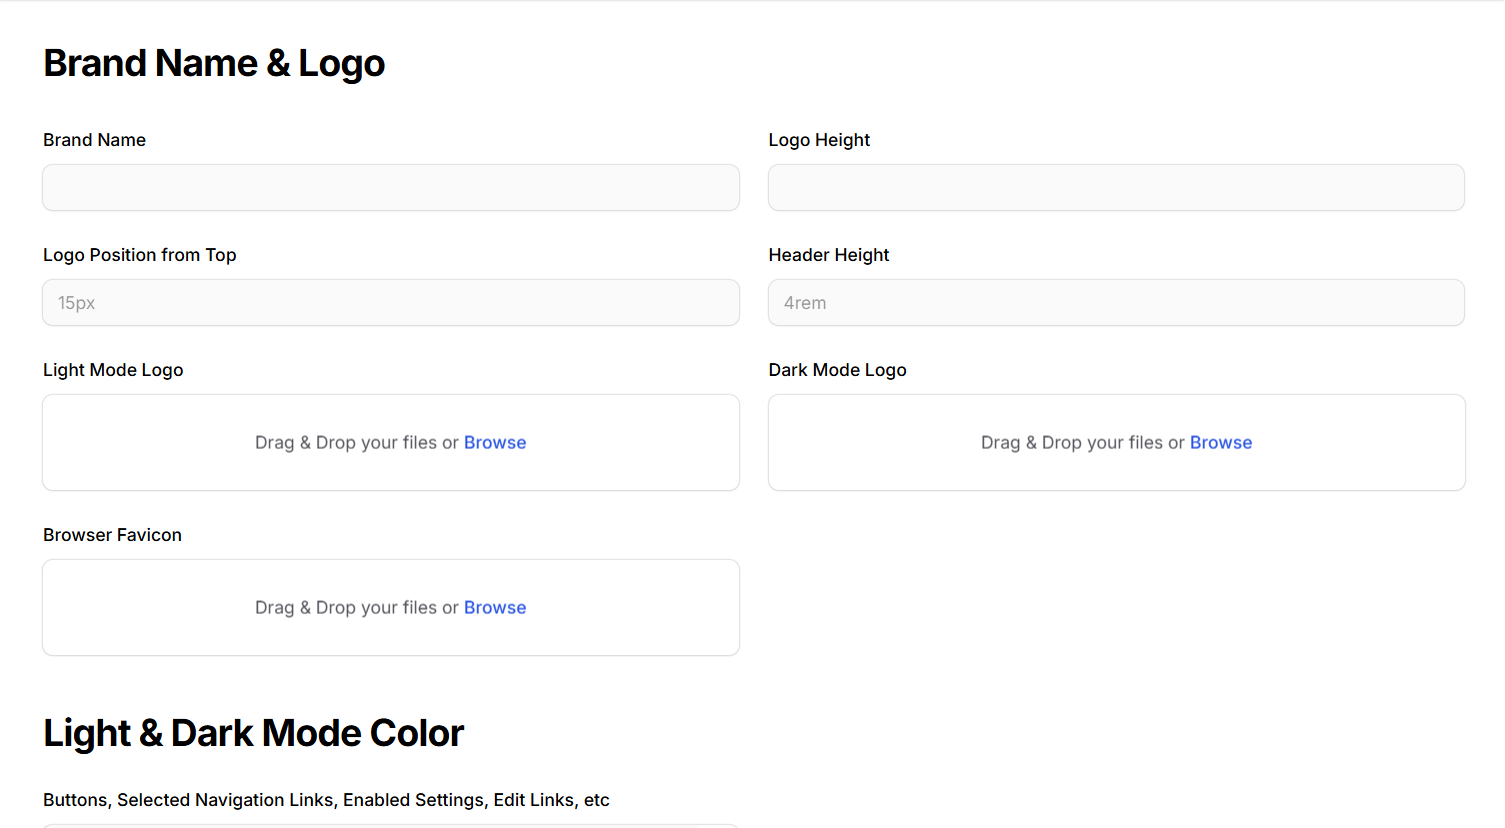Click the Brand Name label
Screen dimensions: 1505x828
pyautogui.click(x=94, y=140)
